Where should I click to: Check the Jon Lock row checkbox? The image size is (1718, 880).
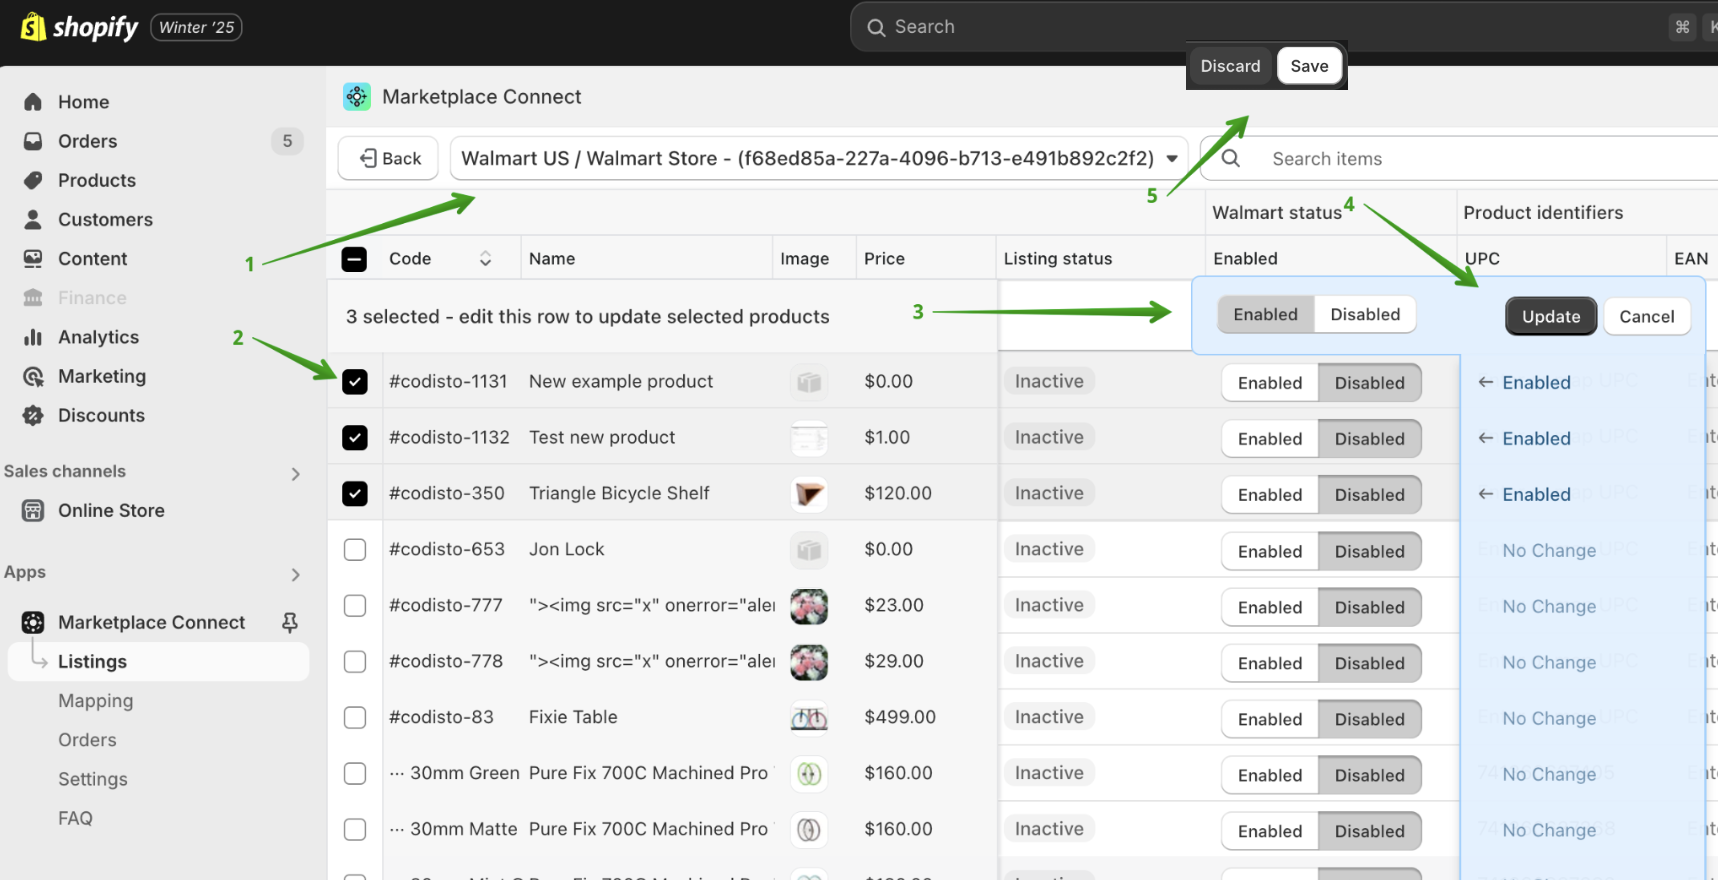pyautogui.click(x=355, y=550)
